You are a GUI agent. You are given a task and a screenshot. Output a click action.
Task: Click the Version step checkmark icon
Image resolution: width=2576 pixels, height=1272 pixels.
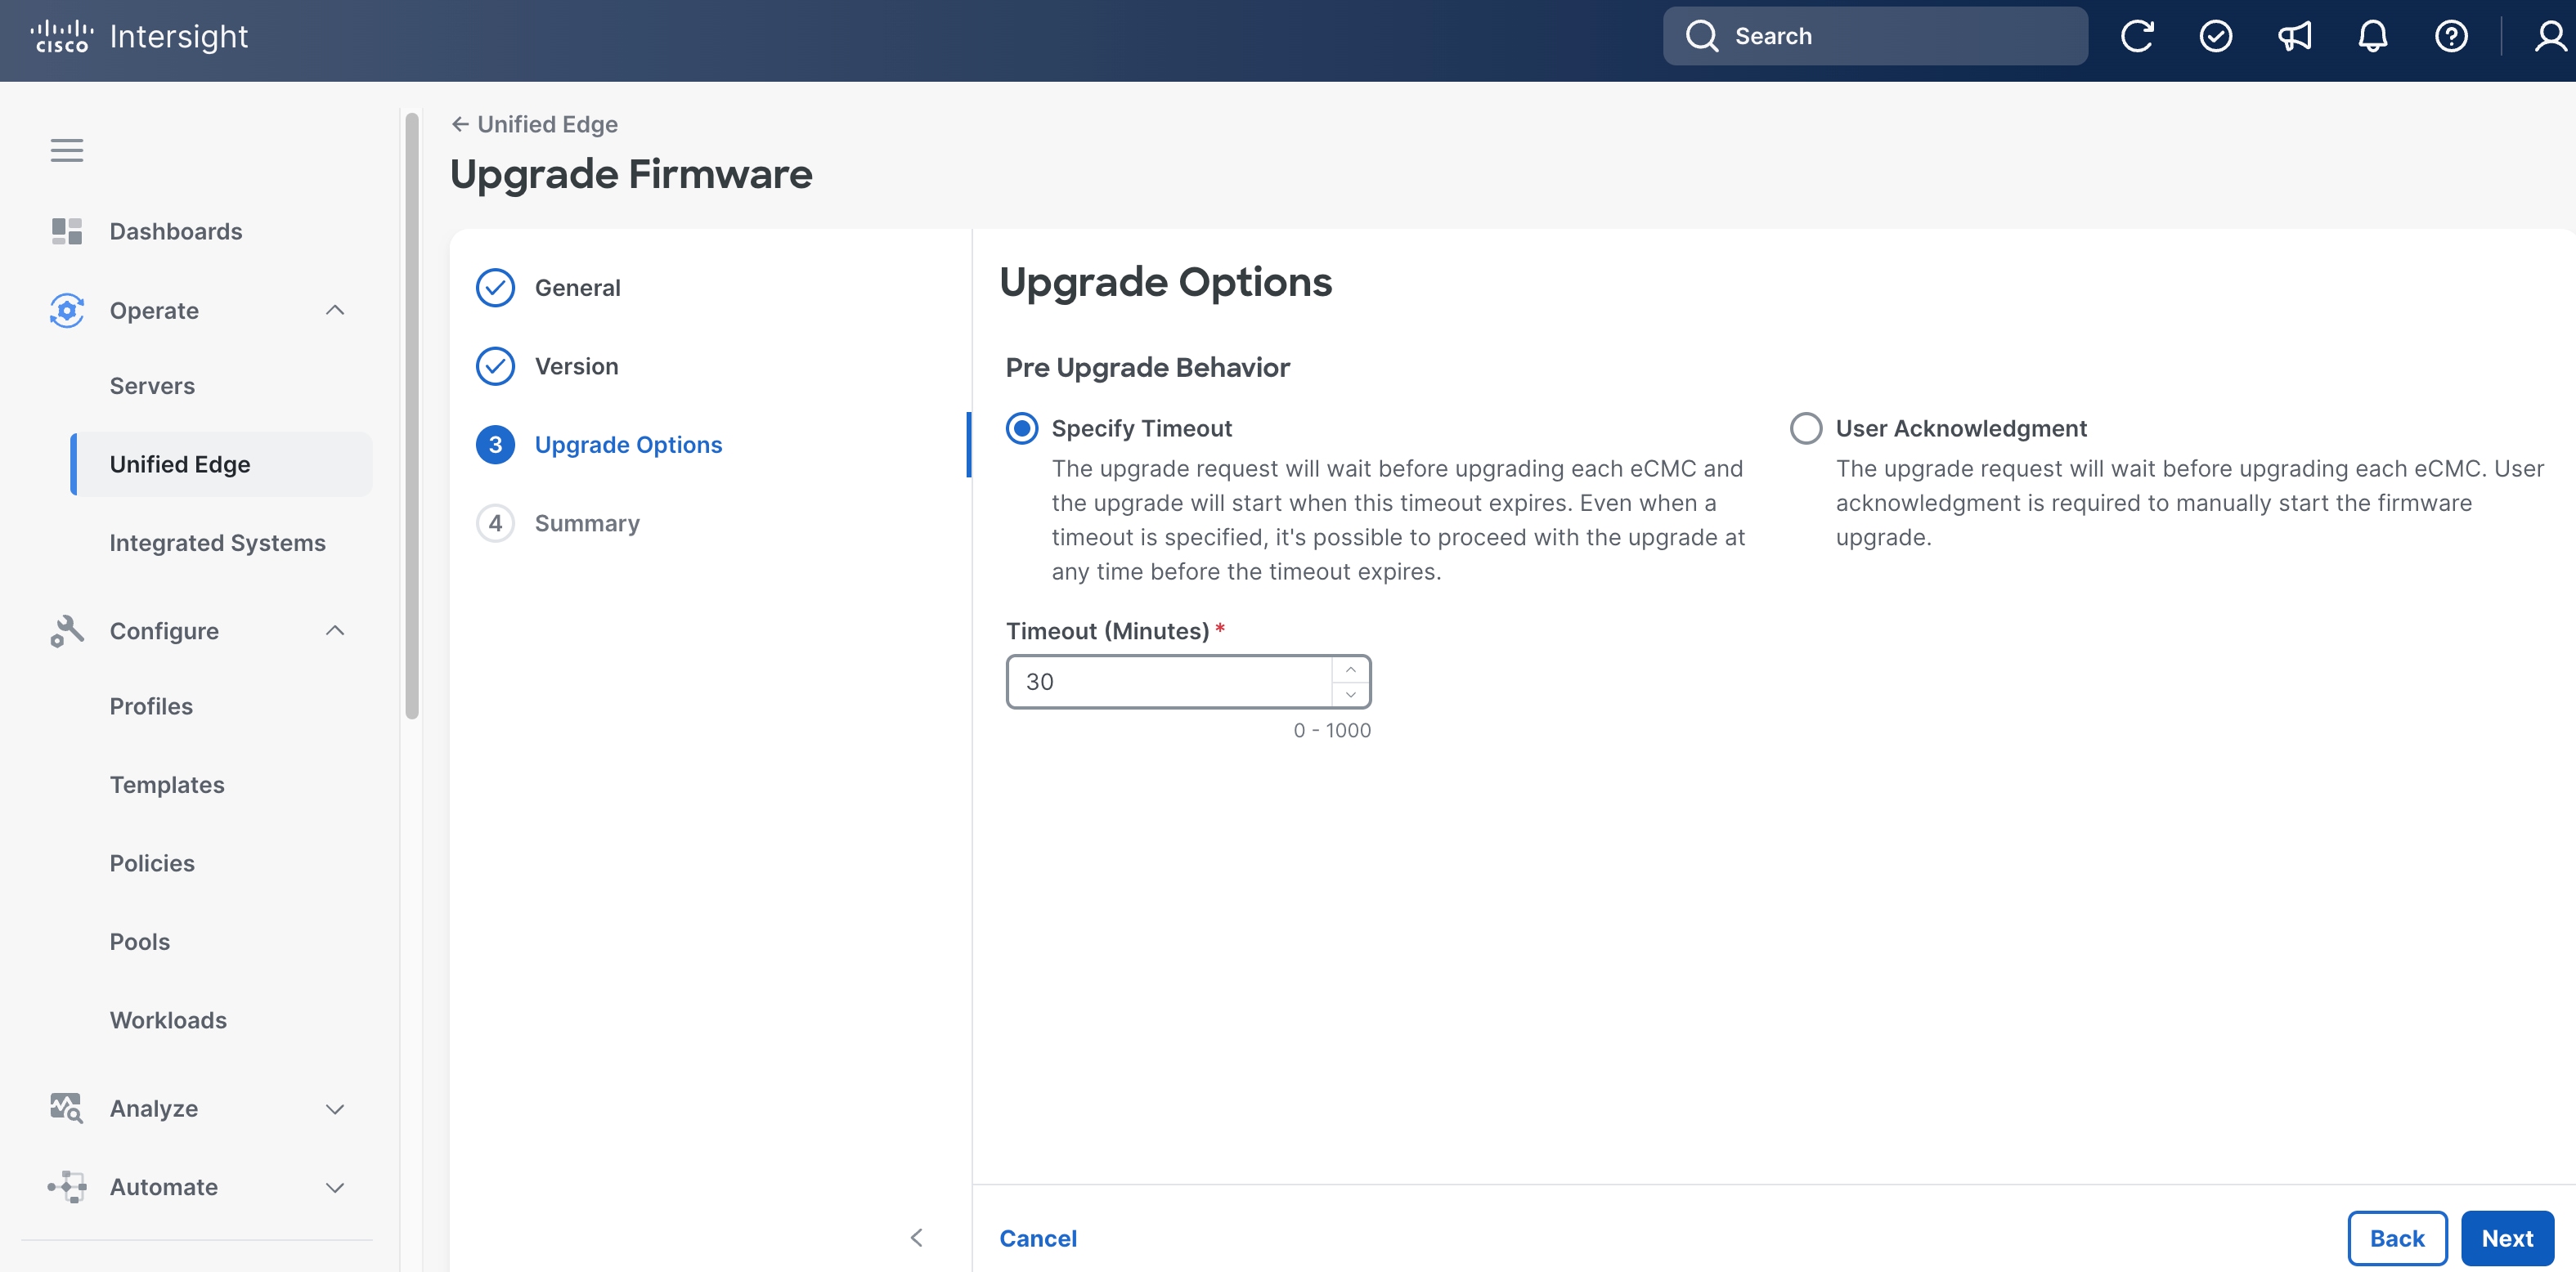coord(495,366)
